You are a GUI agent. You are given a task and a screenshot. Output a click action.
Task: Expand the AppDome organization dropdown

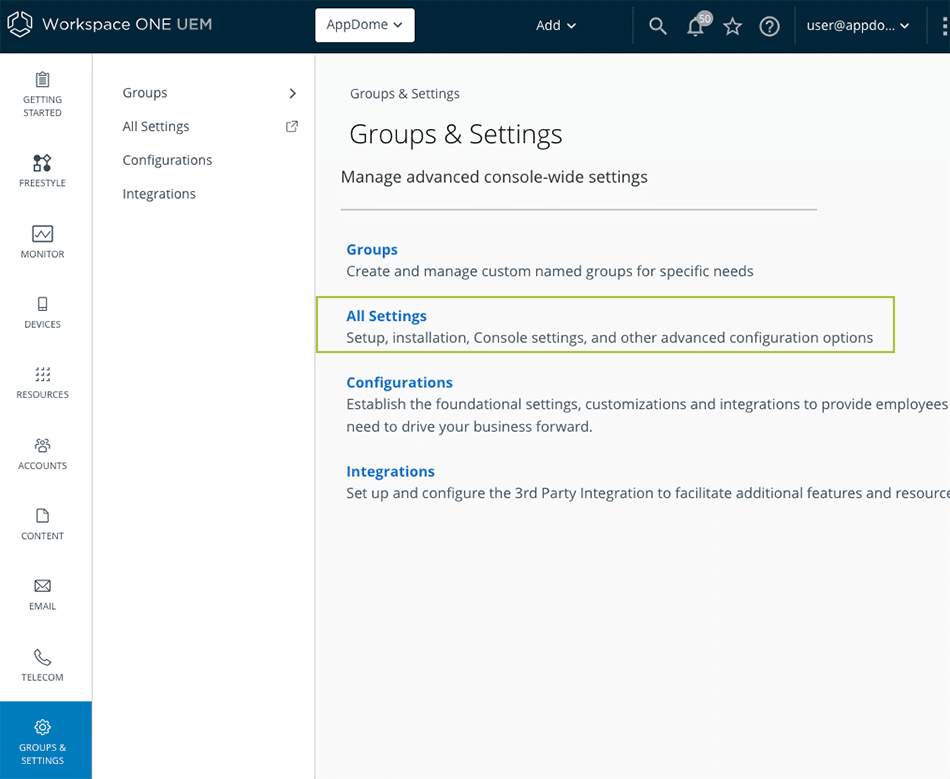pos(364,25)
